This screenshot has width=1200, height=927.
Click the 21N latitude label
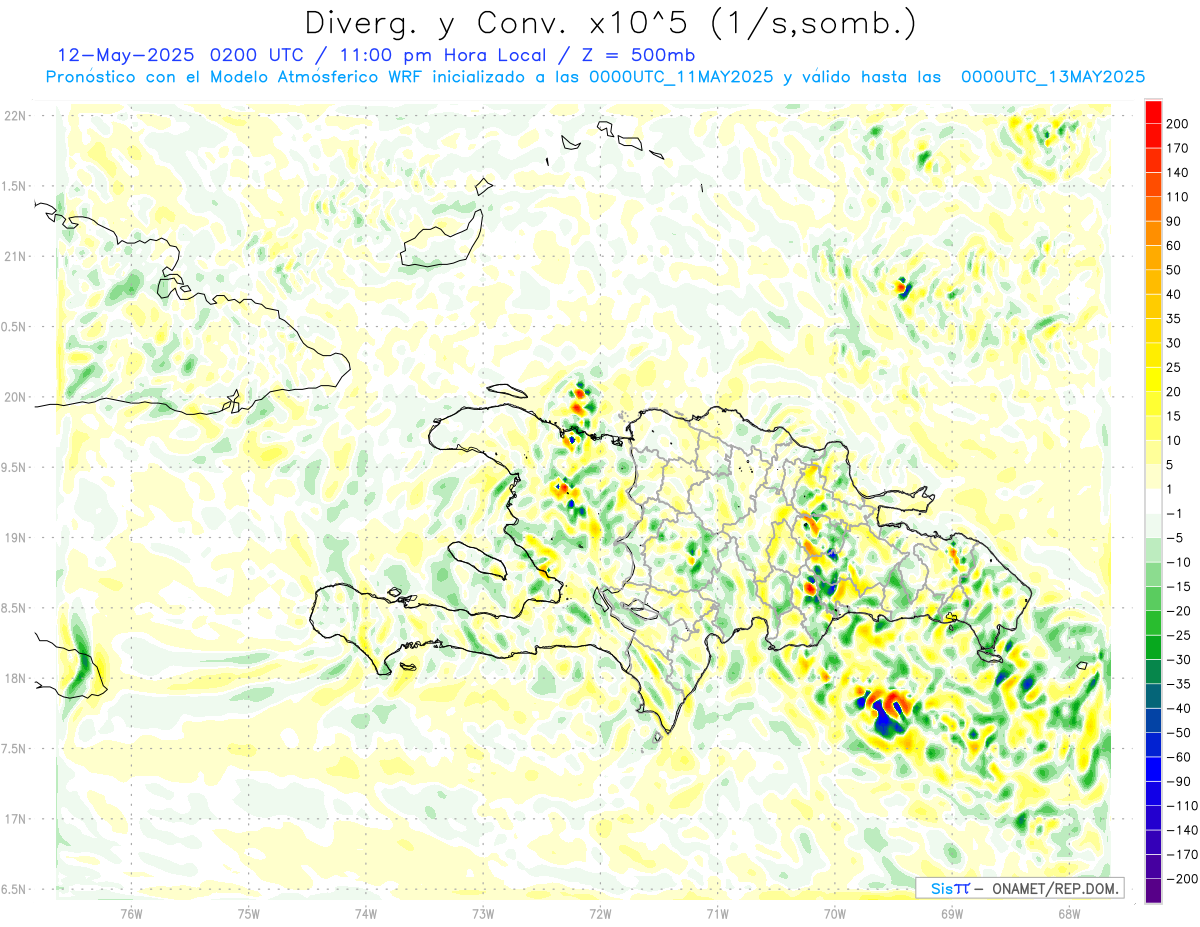(x=15, y=256)
